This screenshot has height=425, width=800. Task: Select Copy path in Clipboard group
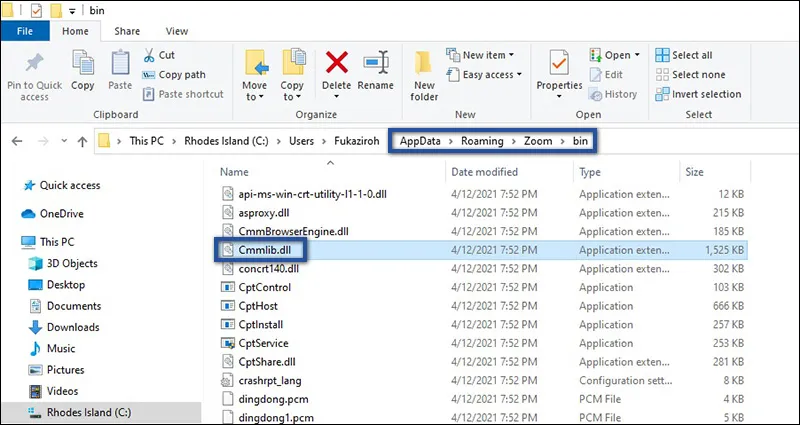pos(174,74)
